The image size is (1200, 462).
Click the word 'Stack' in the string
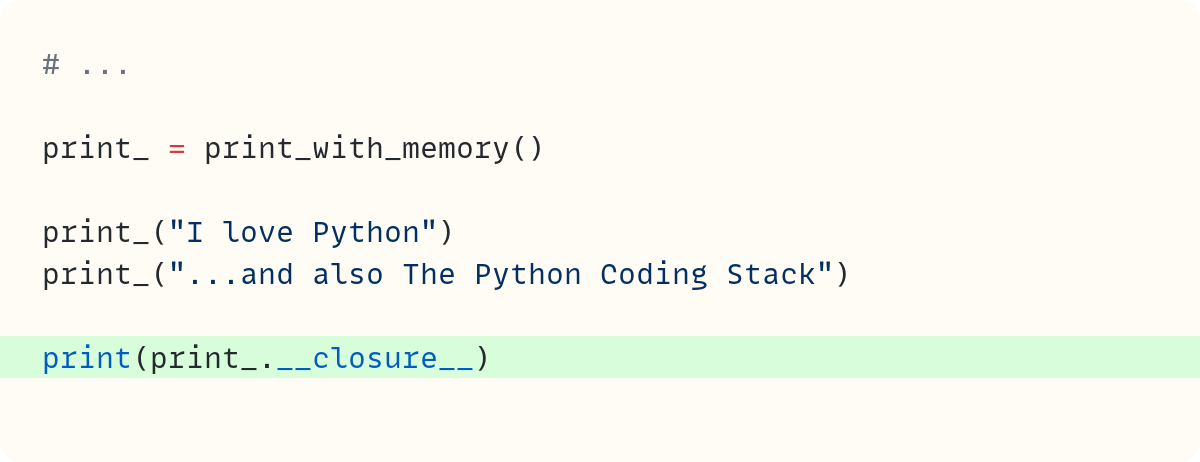tap(771, 274)
